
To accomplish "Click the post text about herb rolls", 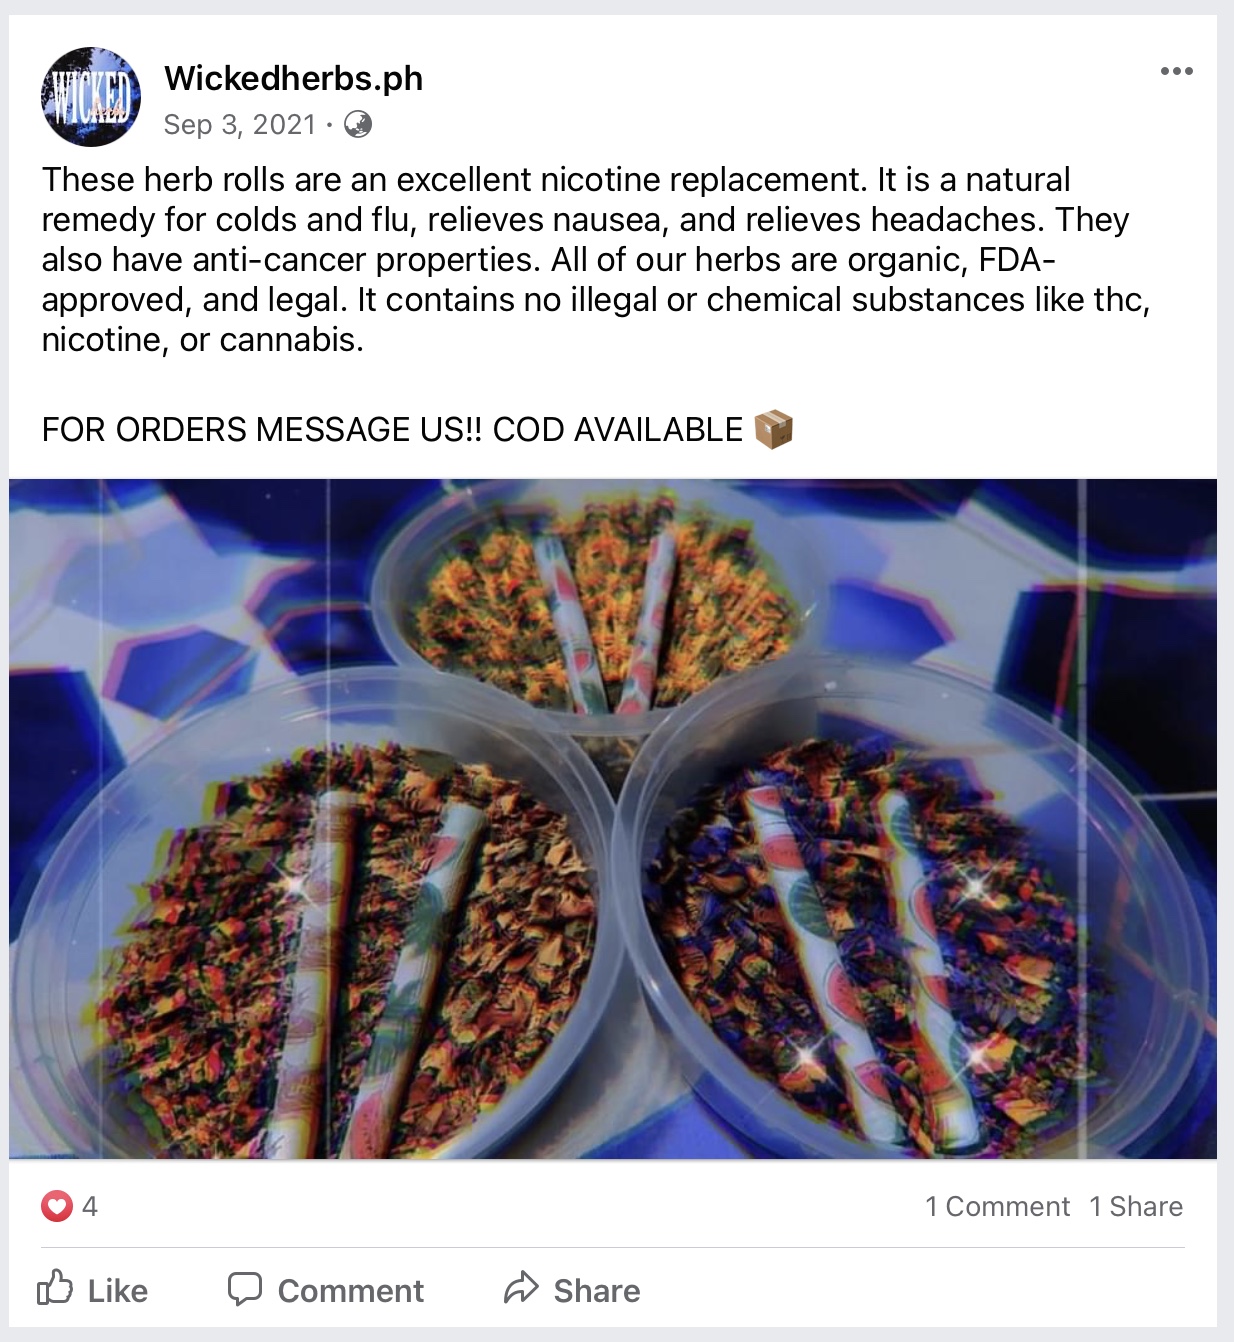I will coord(596,260).
